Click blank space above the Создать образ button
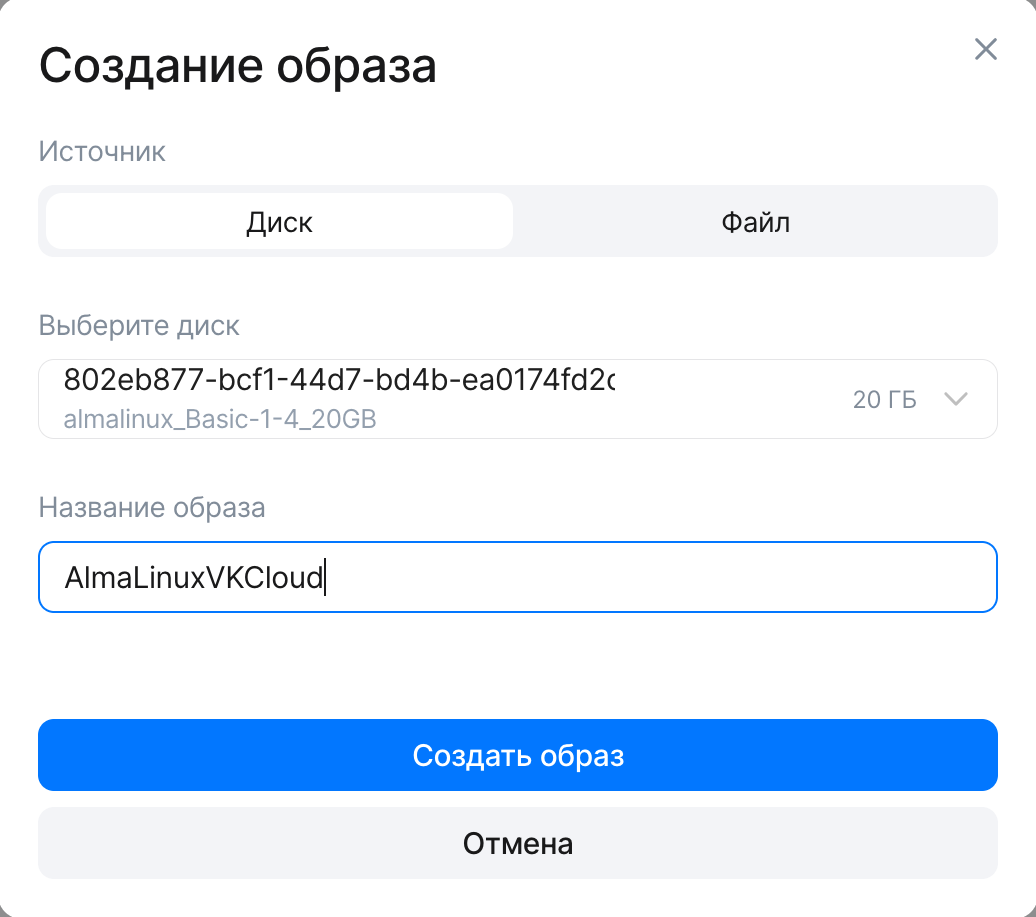The height and width of the screenshot is (917, 1036). pos(517,665)
